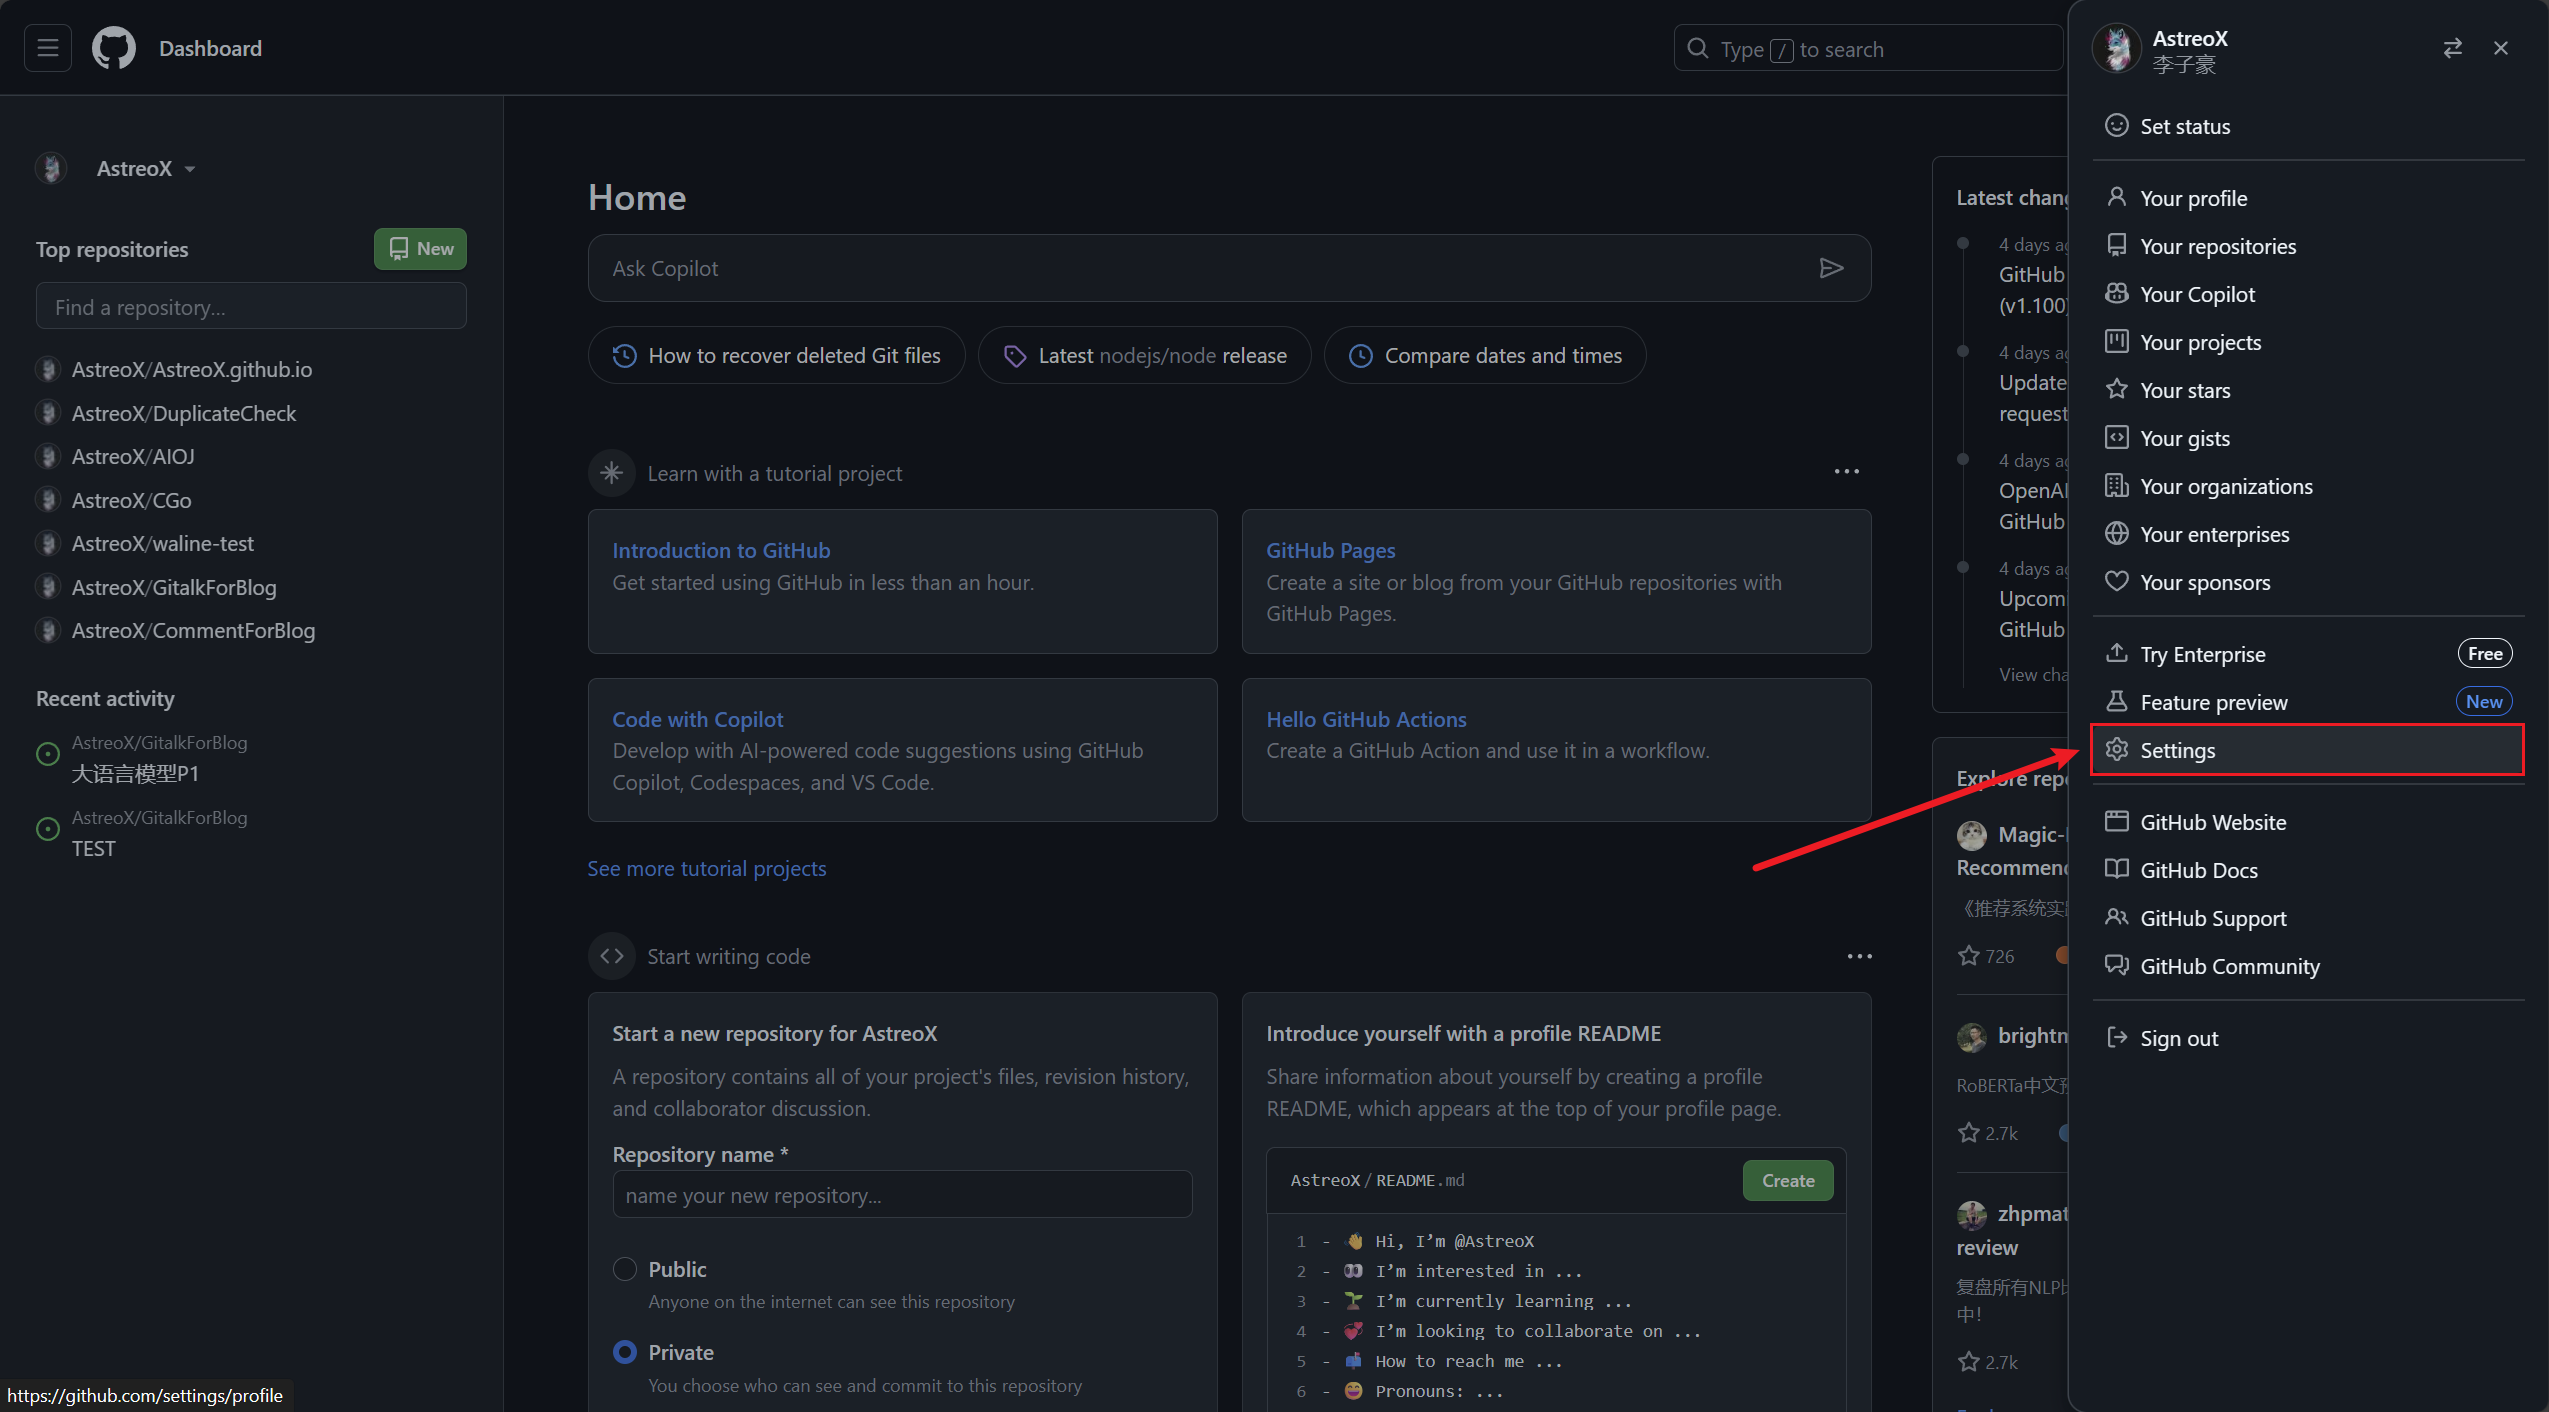Screen dimensions: 2549x1412
Task: Click the star icon showing 726
Action: (x=1968, y=955)
